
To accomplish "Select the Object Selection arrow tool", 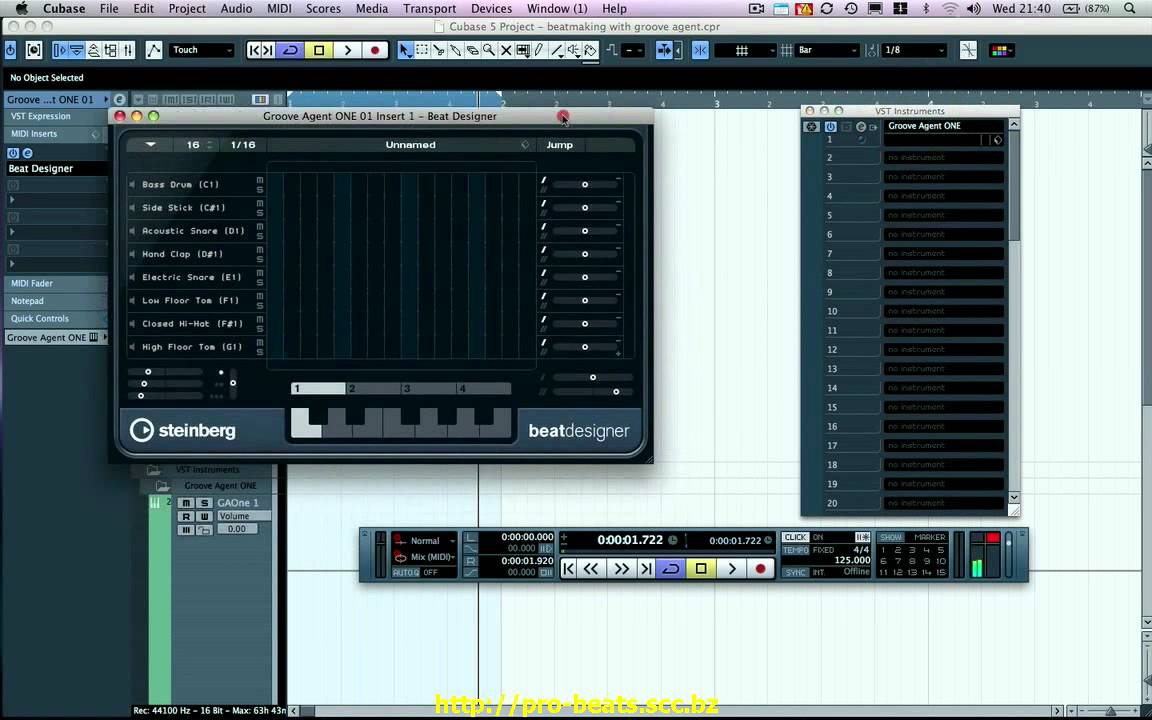I will click(405, 50).
